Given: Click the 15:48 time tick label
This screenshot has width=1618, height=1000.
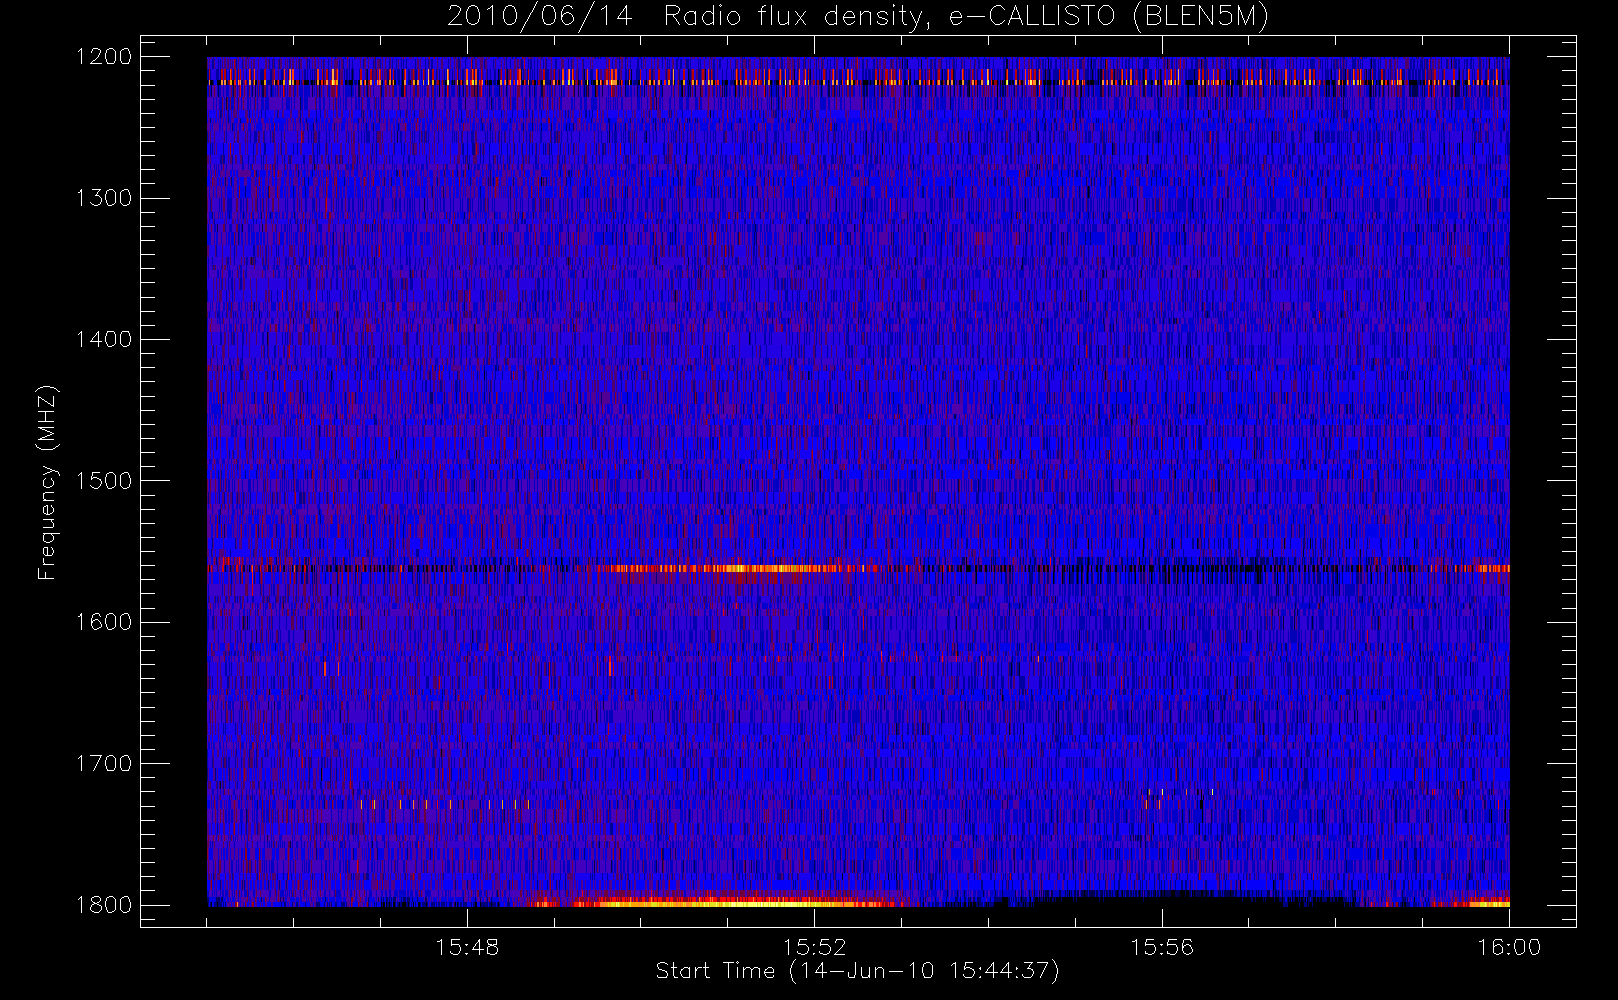Looking at the screenshot, I should 467,947.
